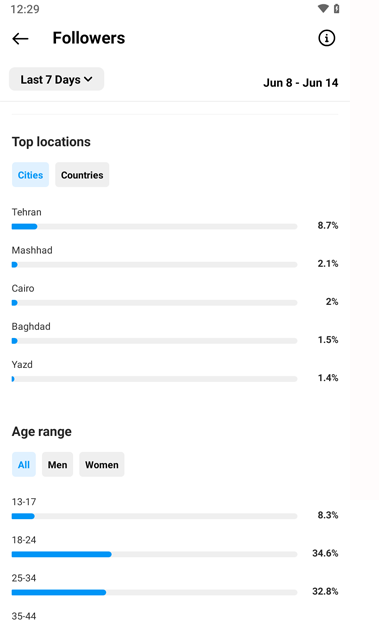Click the chevron next to Last 7 Days
The image size is (379, 622).
(88, 79)
